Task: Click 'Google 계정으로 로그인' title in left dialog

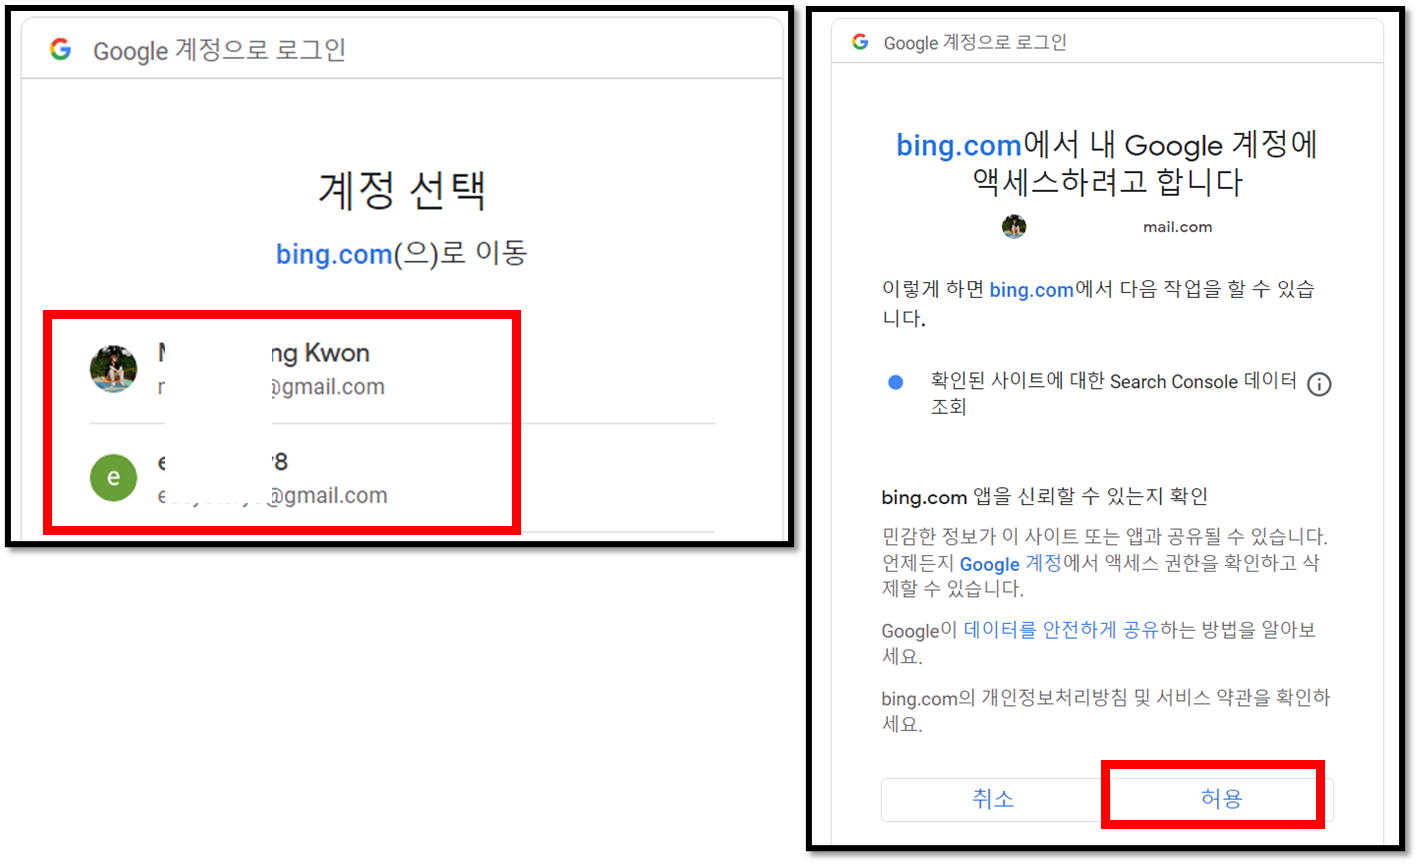Action: (219, 50)
